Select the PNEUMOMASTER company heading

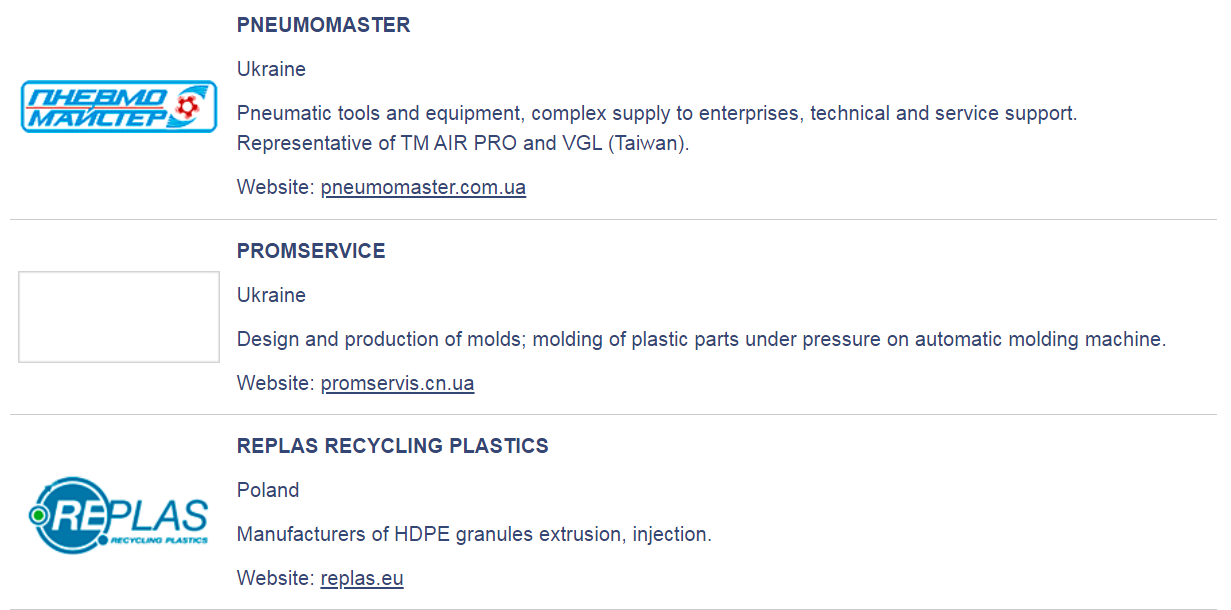tap(323, 25)
